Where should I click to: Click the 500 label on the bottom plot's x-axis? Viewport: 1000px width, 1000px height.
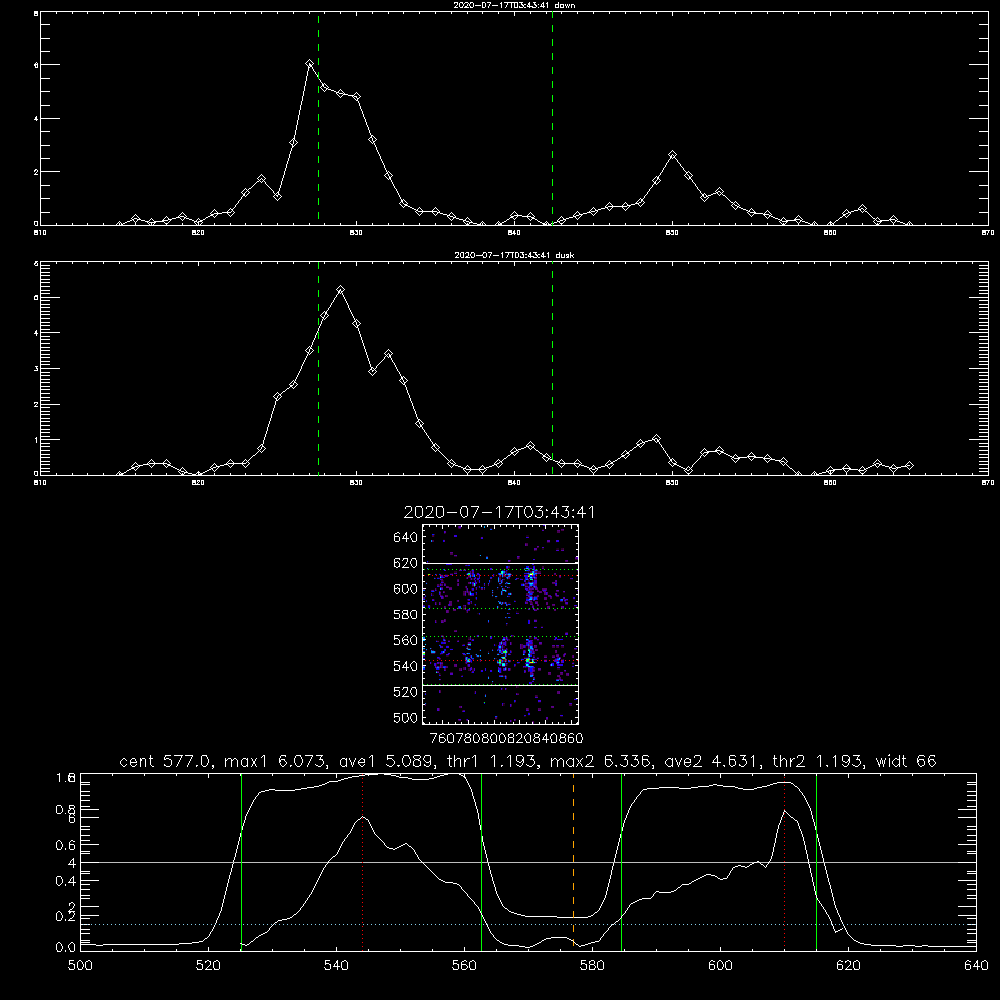[80, 966]
